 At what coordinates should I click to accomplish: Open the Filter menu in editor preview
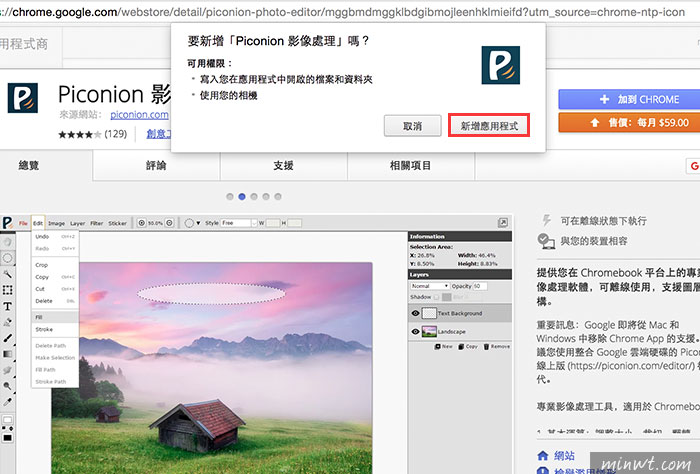tap(97, 223)
